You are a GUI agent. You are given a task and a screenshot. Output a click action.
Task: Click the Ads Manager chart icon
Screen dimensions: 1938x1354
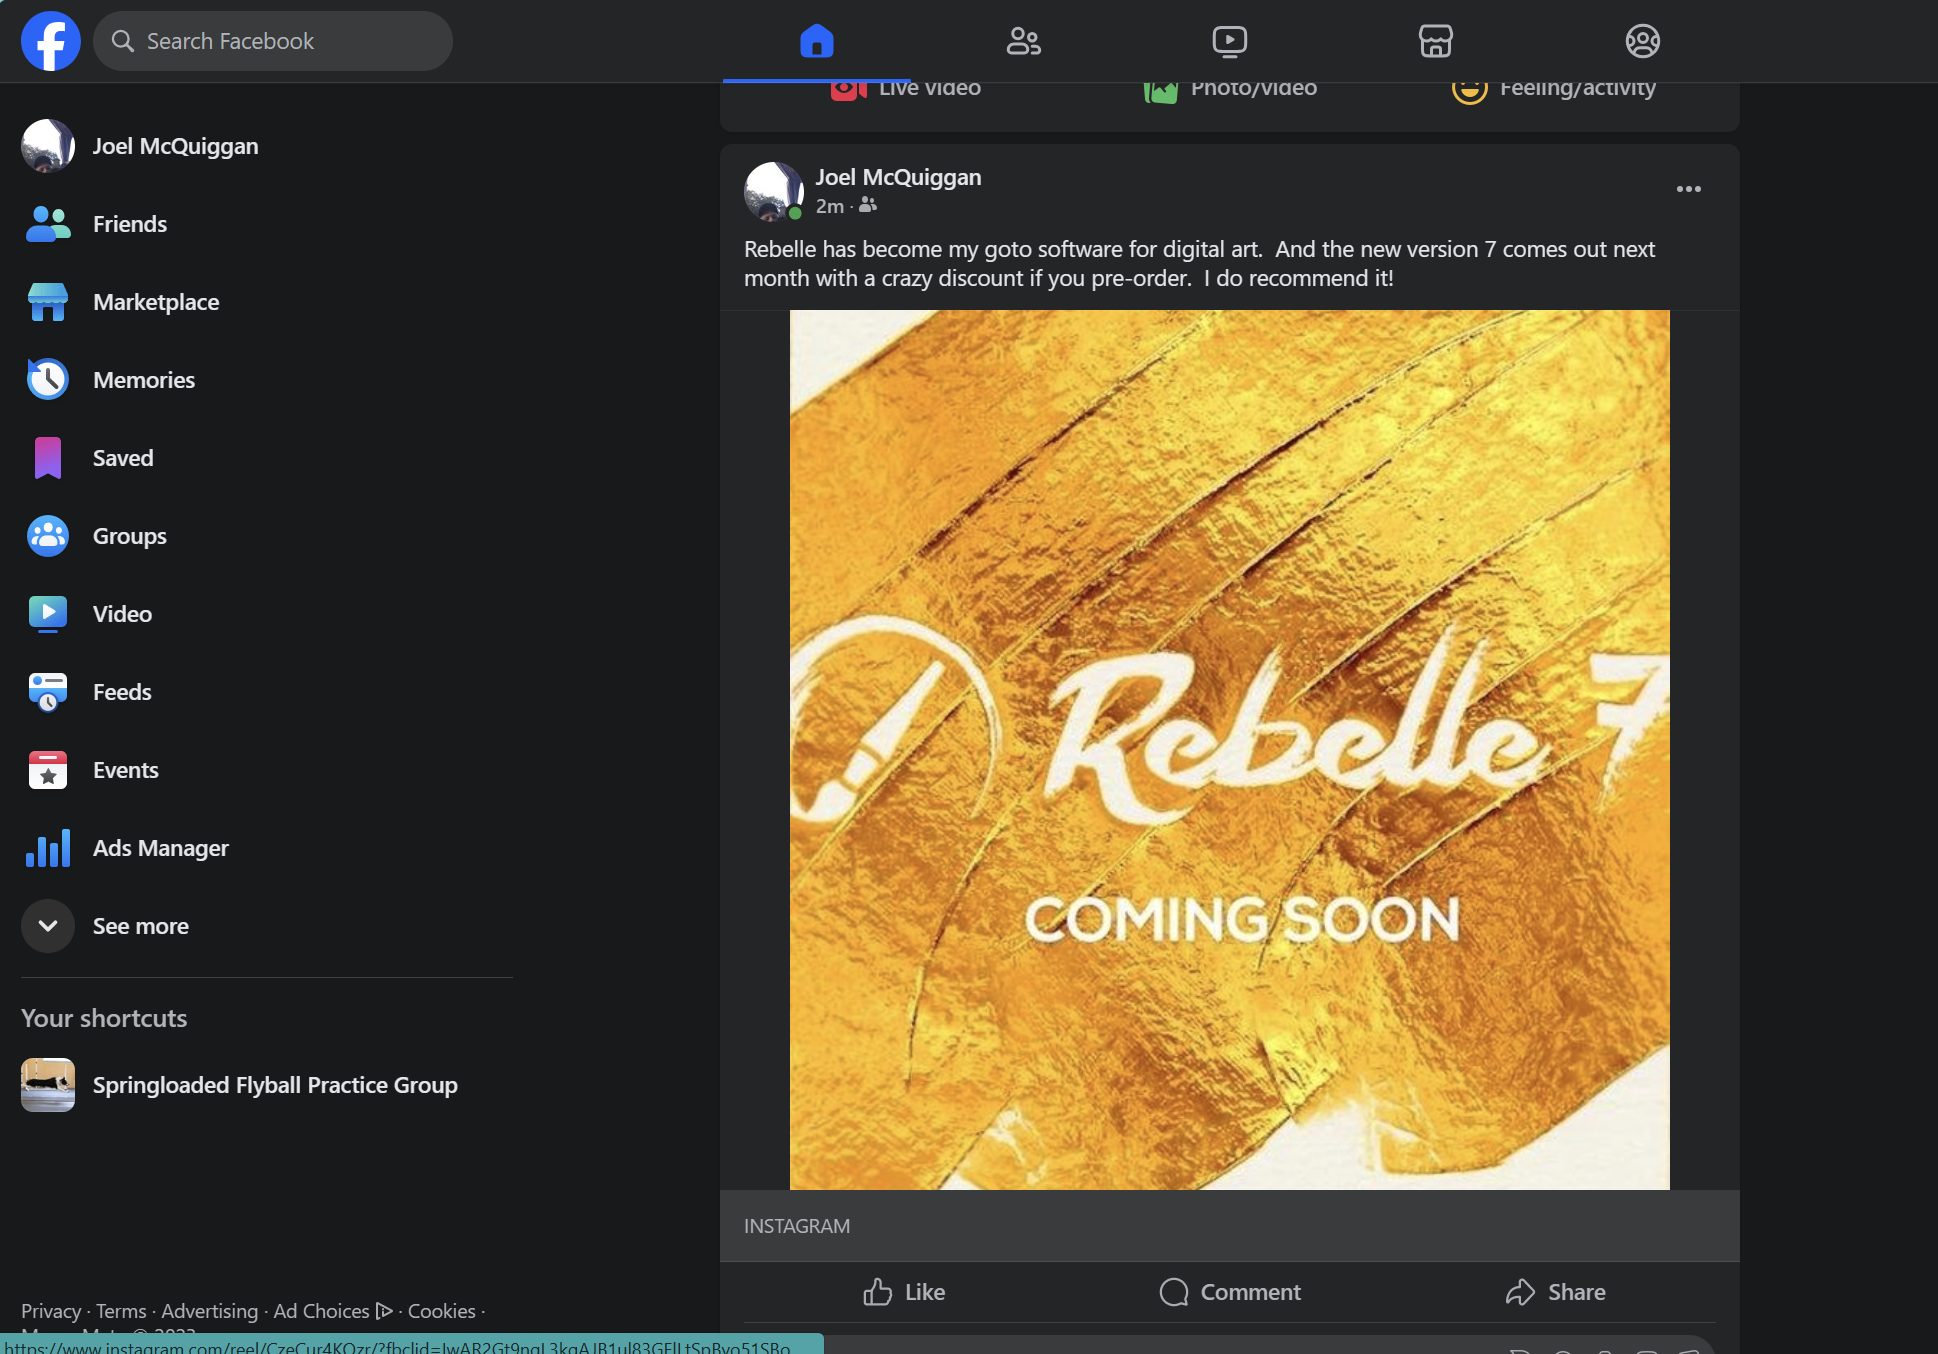48,848
